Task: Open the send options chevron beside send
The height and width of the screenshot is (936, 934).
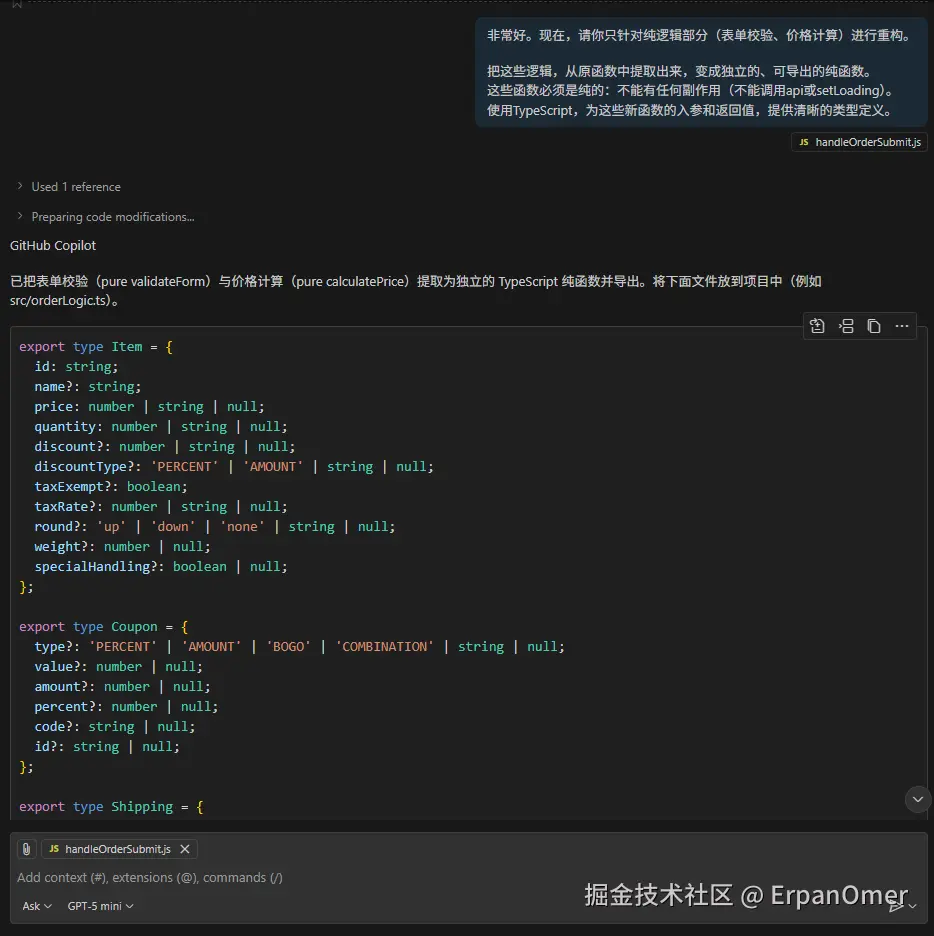Action: point(913,906)
